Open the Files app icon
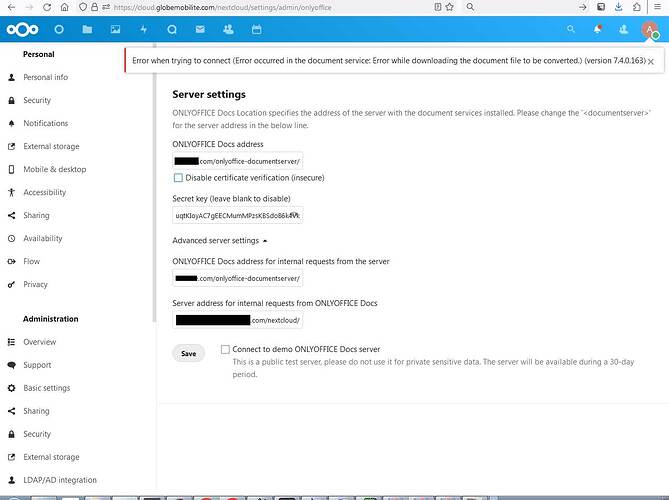Viewport: 669px width, 500px height. pyautogui.click(x=87, y=29)
